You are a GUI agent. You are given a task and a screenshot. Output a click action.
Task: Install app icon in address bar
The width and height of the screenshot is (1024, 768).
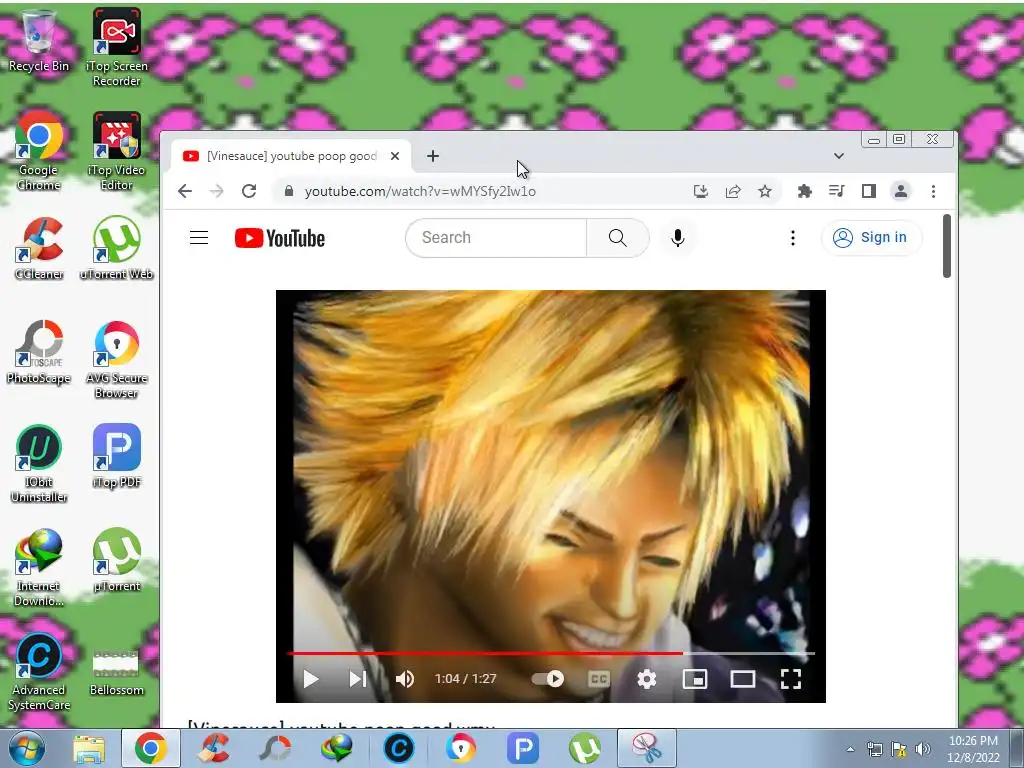click(x=701, y=191)
